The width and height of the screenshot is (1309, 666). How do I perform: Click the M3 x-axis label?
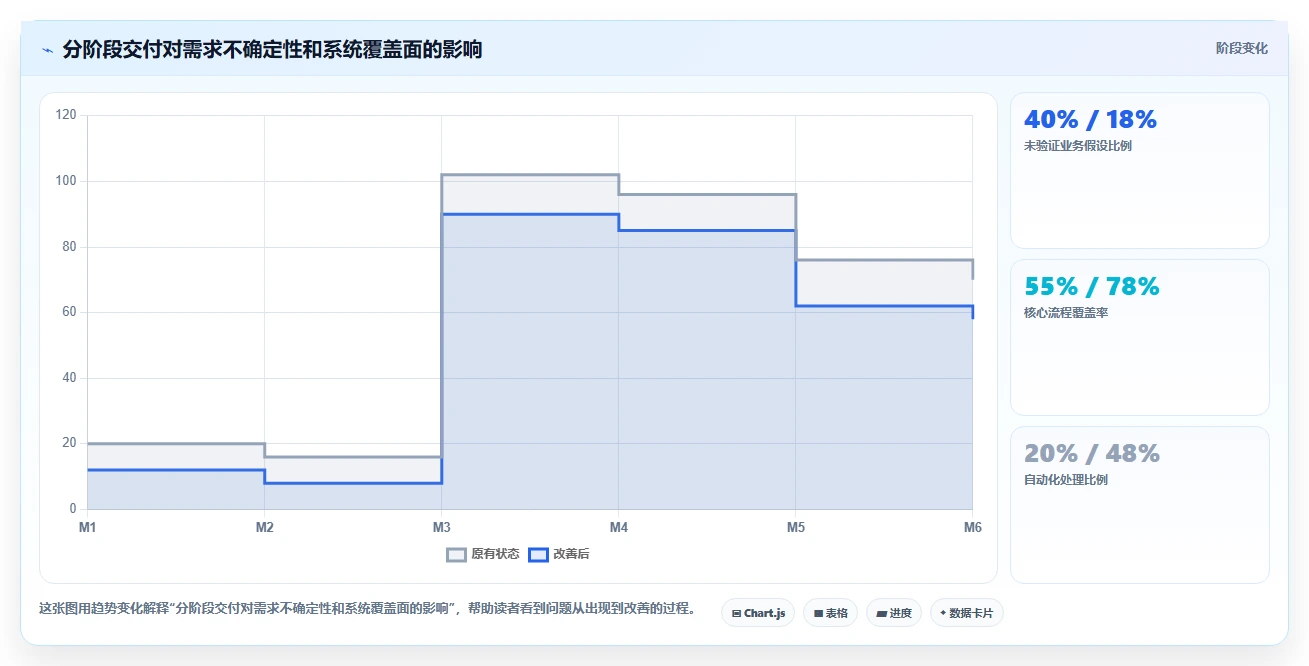441,527
